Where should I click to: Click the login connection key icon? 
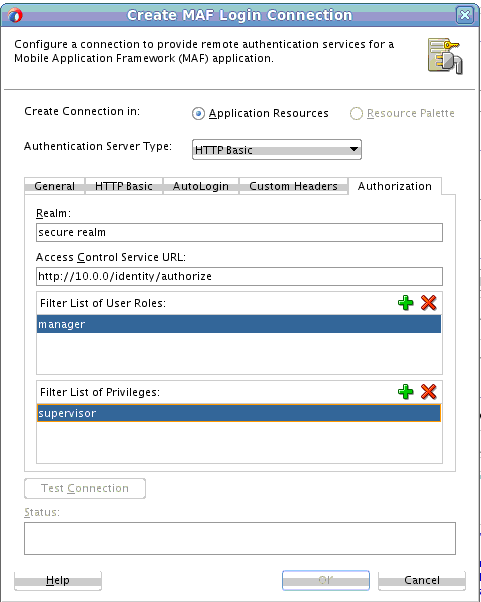(445, 56)
